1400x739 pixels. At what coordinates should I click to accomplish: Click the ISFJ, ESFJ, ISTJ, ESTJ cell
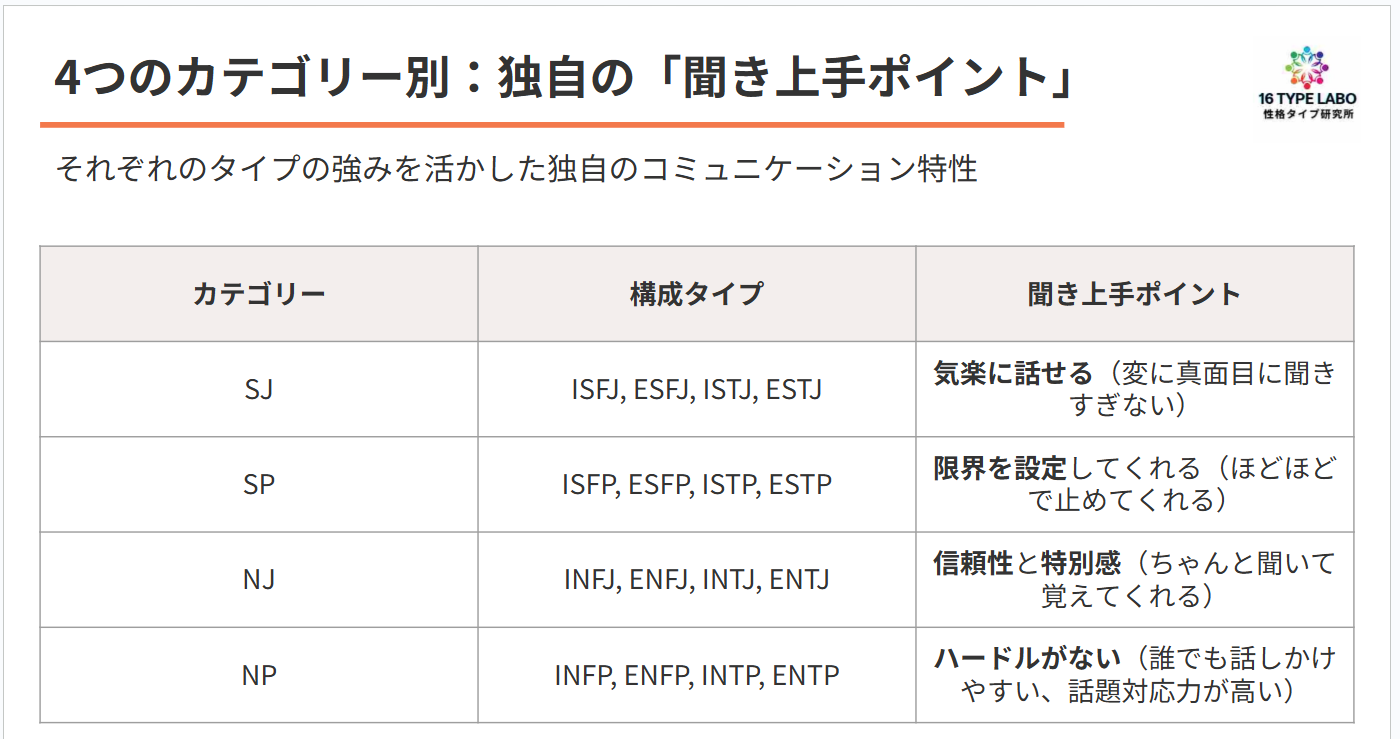tap(696, 389)
